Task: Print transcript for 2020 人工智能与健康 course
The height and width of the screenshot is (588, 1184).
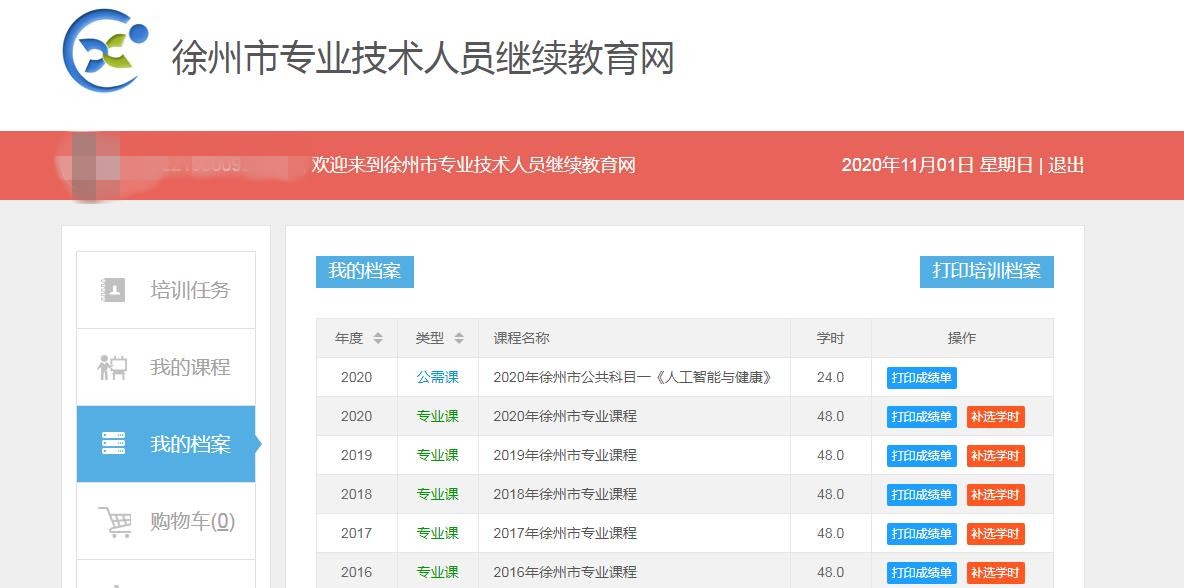Action: click(921, 378)
